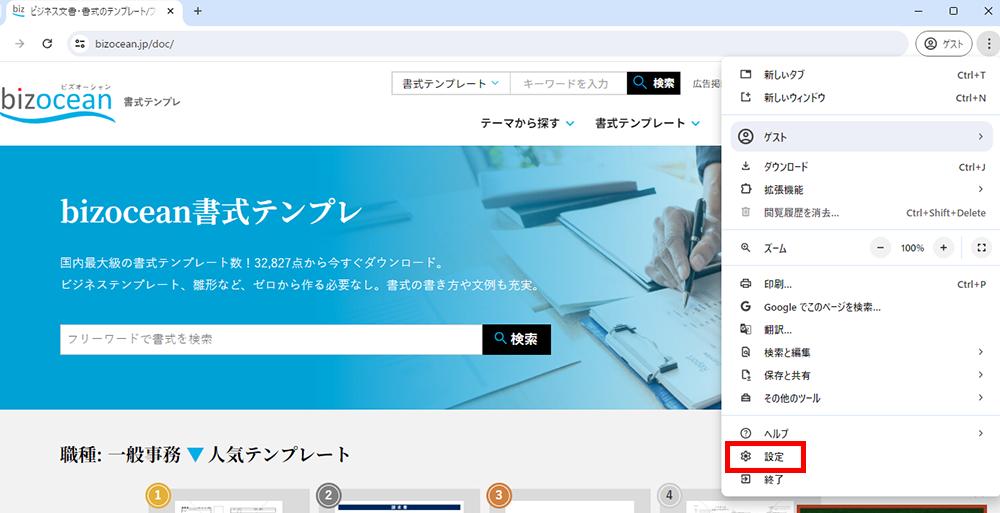Click the magnifier zoom icon in the menu
The width and height of the screenshot is (1000, 513).
pyautogui.click(x=746, y=248)
